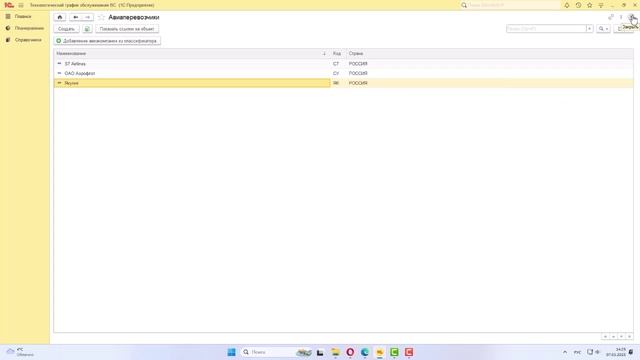Open the 1C main menu hamburger icon
This screenshot has width=640, height=360.
point(21,5)
